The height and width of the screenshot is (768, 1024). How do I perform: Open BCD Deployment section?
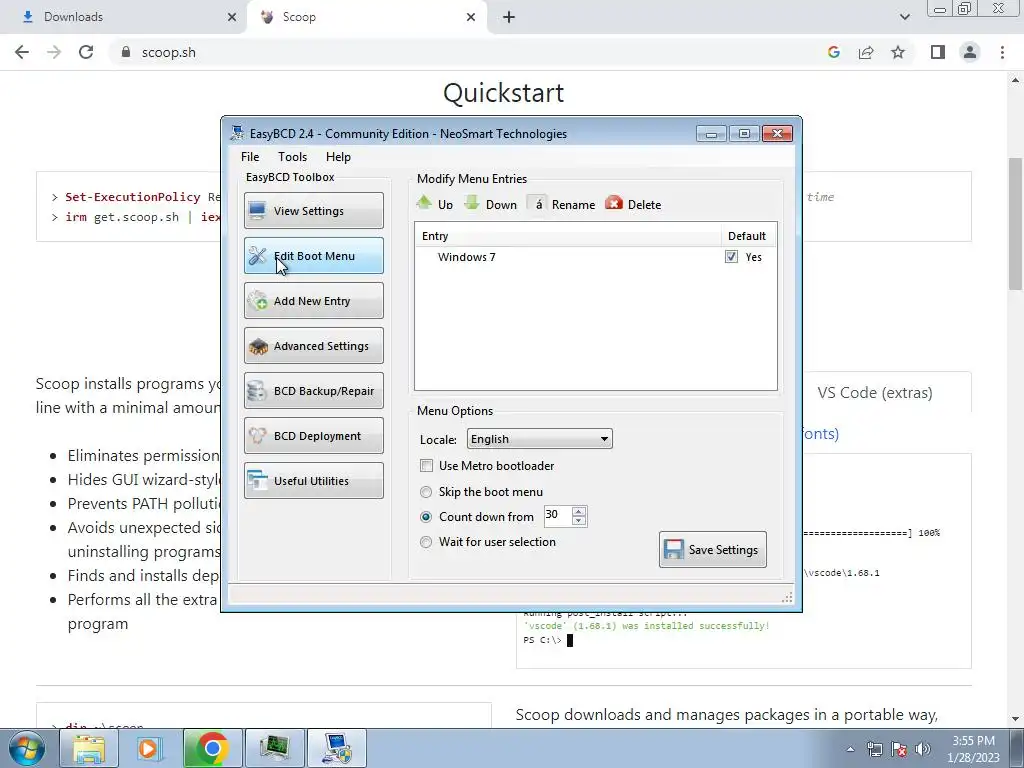coord(313,436)
